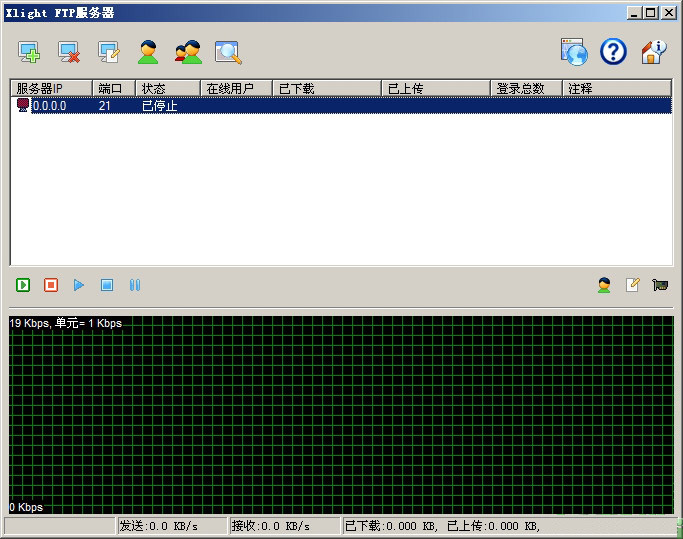The height and width of the screenshot is (539, 683).
Task: Click the notepad edit icon above graph
Action: point(632,285)
